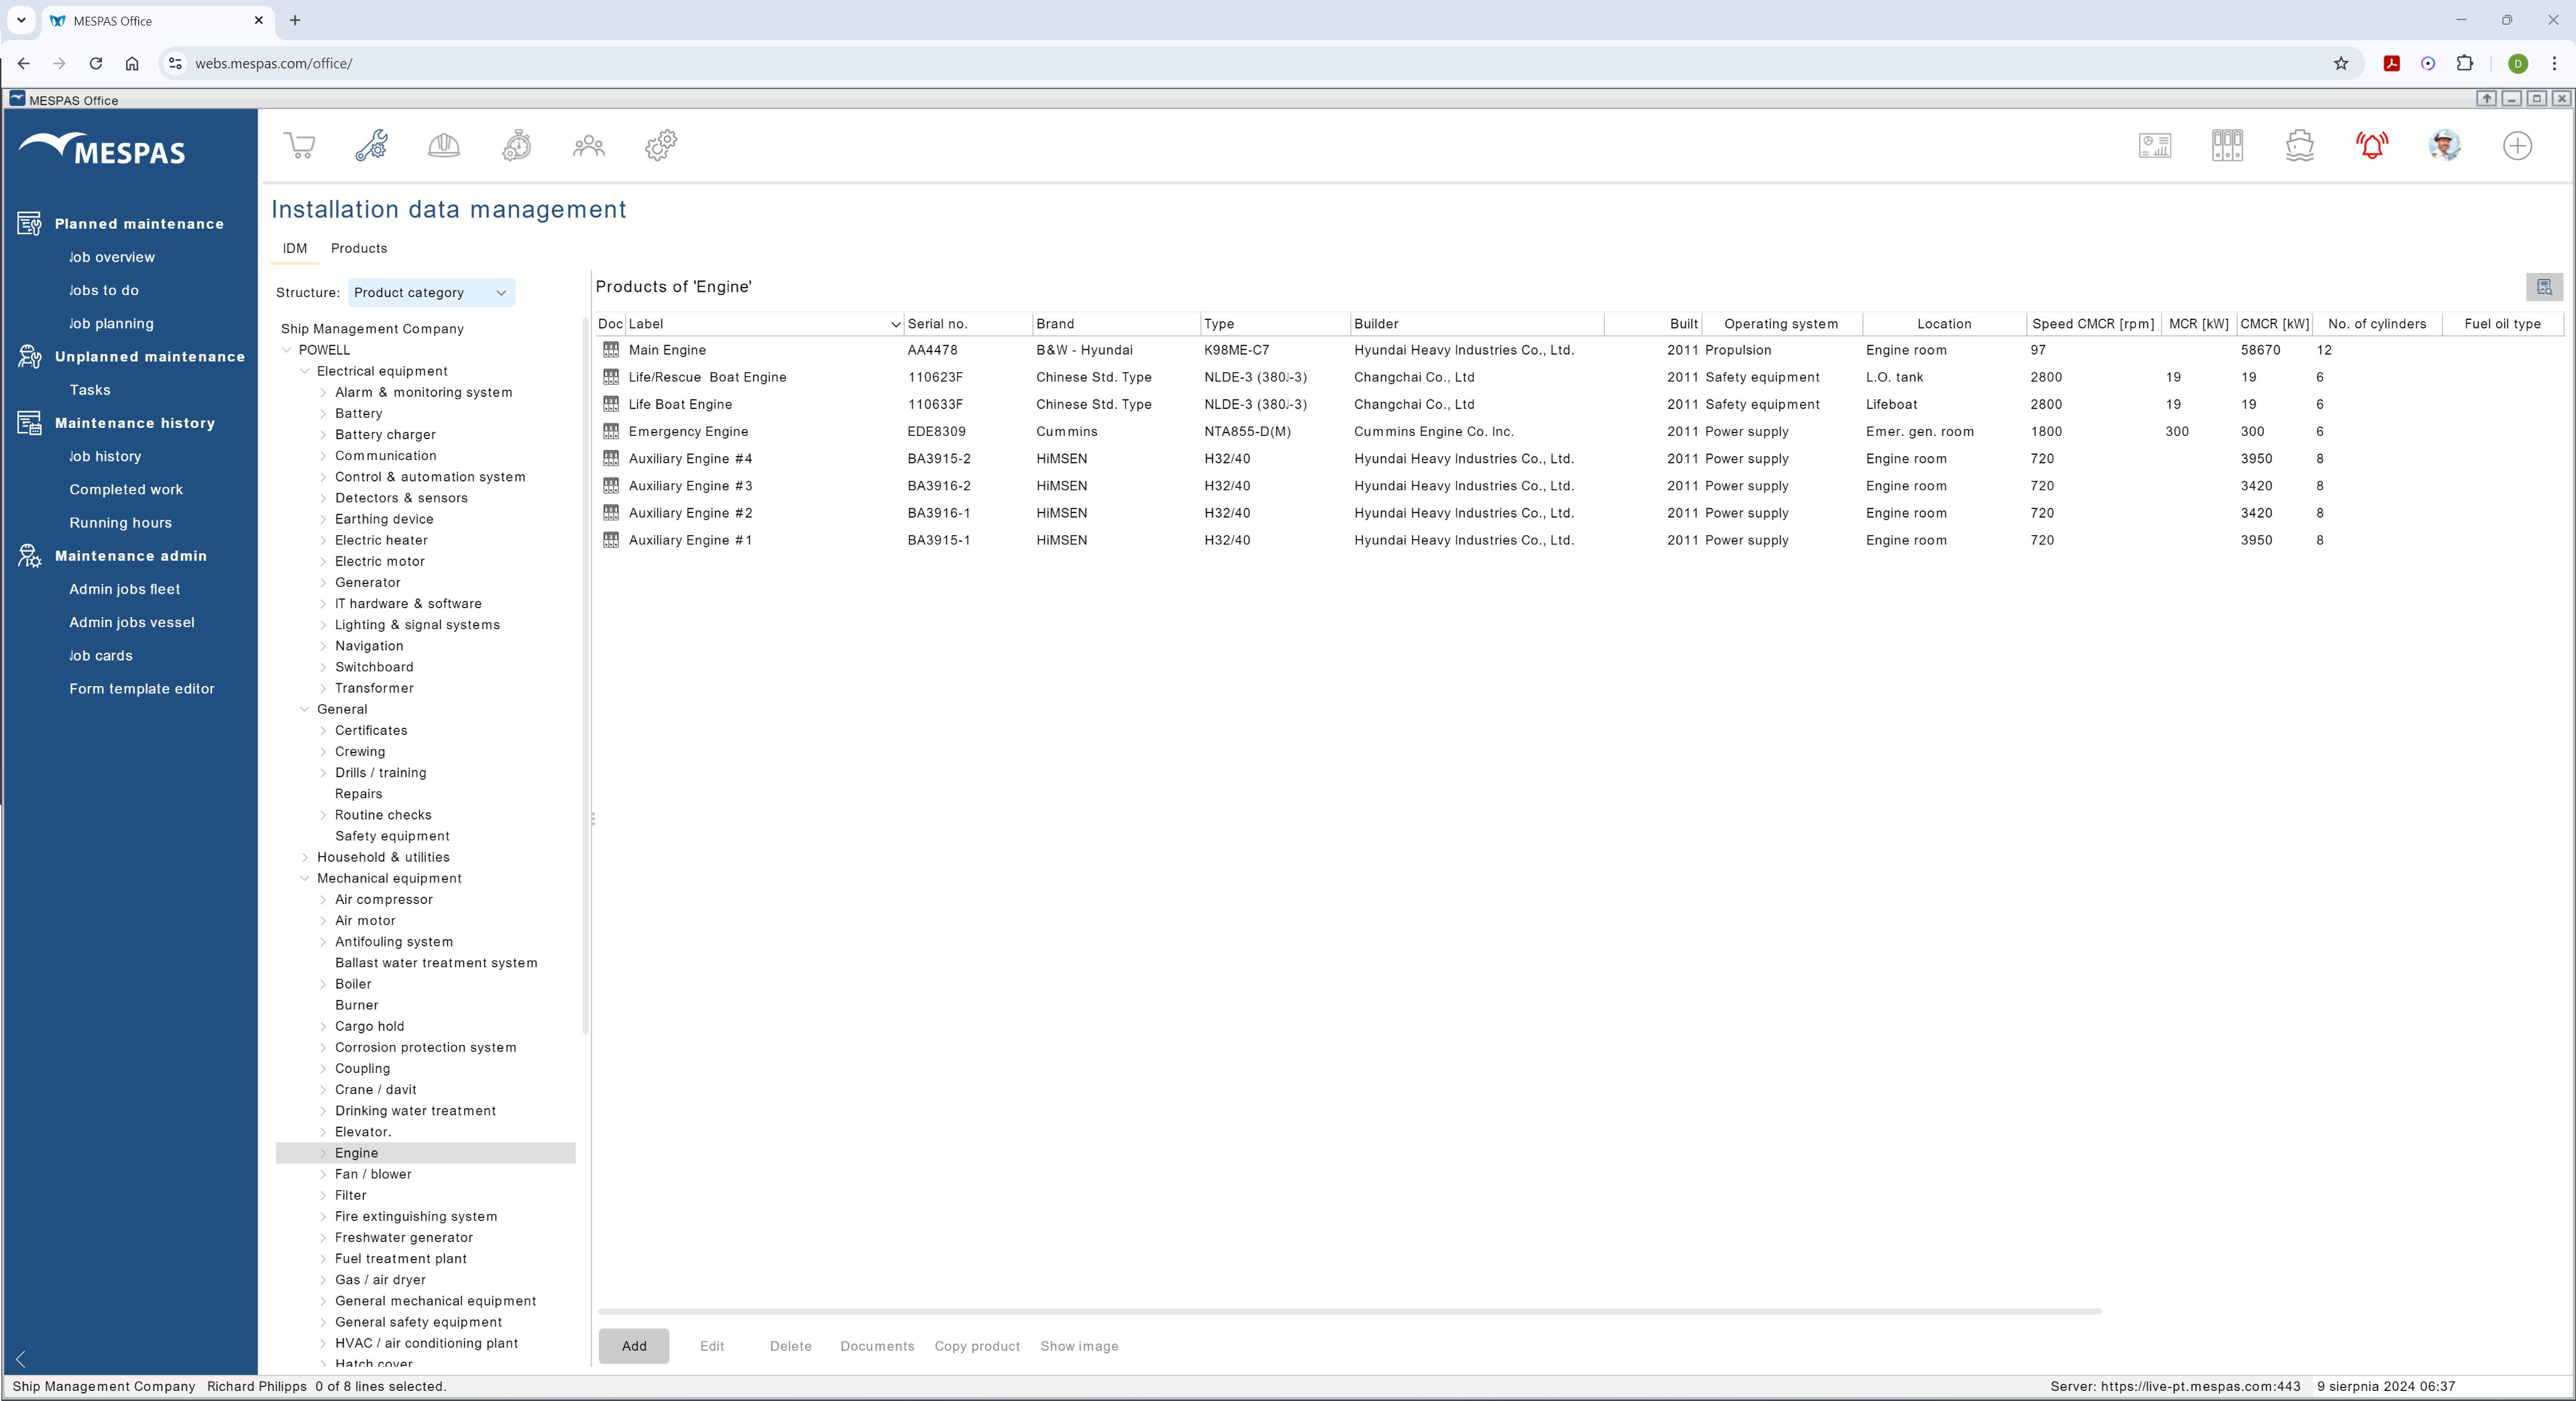Screen dimensions: 2576x1401
Task: Switch to the IDM tab
Action: [x=295, y=249]
